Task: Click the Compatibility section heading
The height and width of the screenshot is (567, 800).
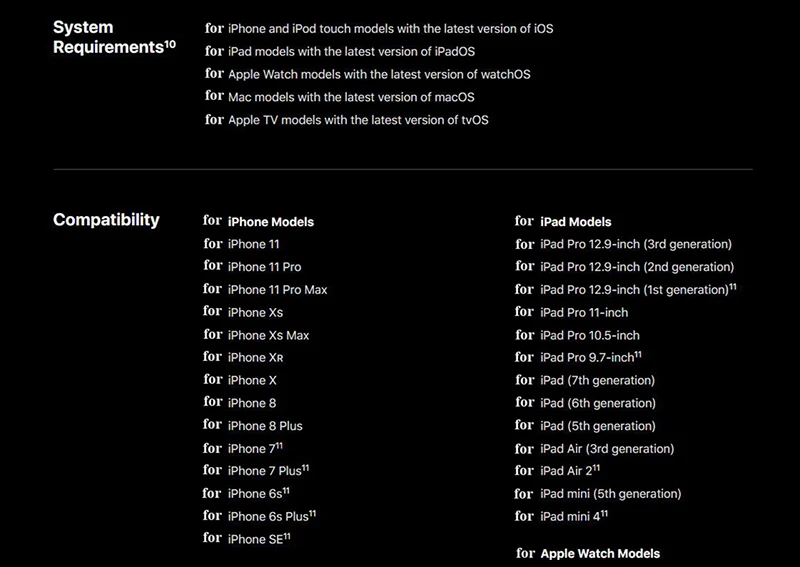Action: coord(106,220)
